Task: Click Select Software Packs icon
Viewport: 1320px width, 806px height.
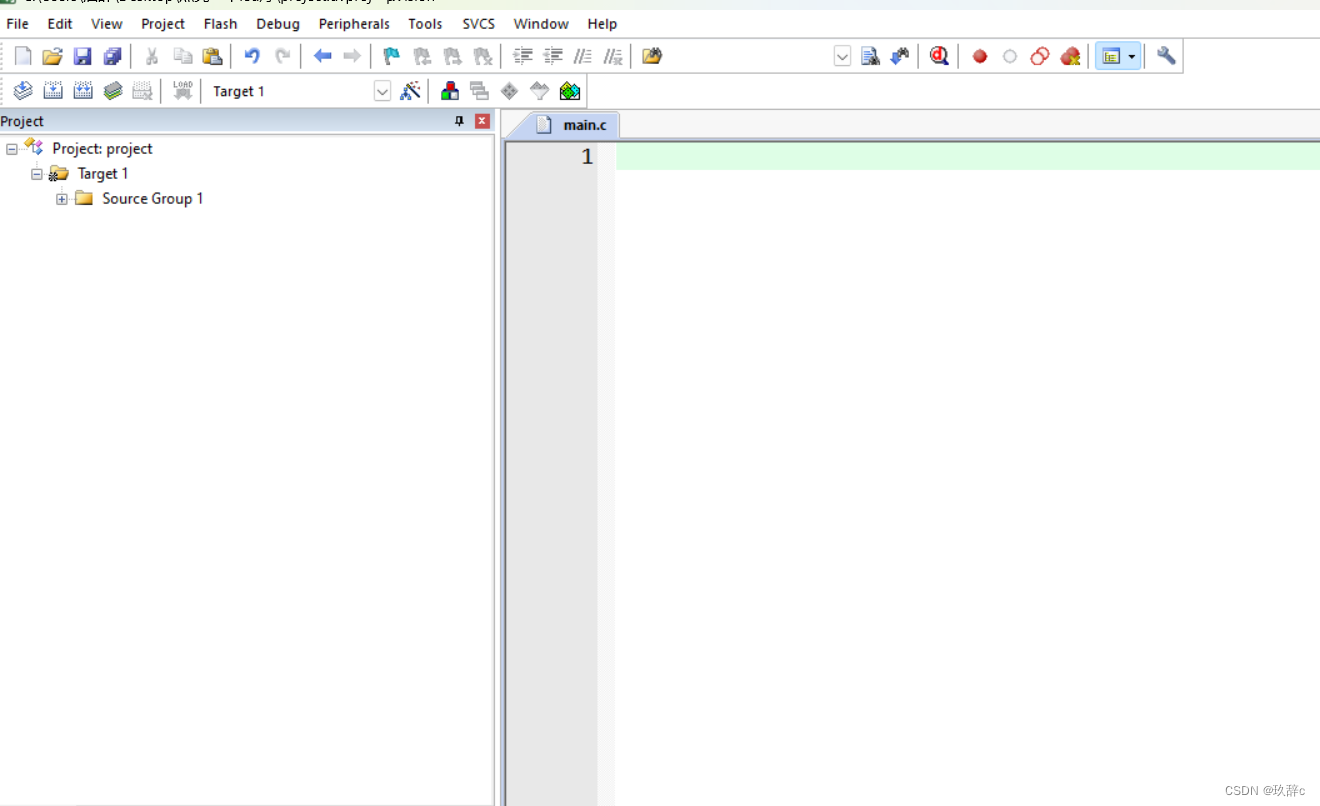Action: point(540,91)
